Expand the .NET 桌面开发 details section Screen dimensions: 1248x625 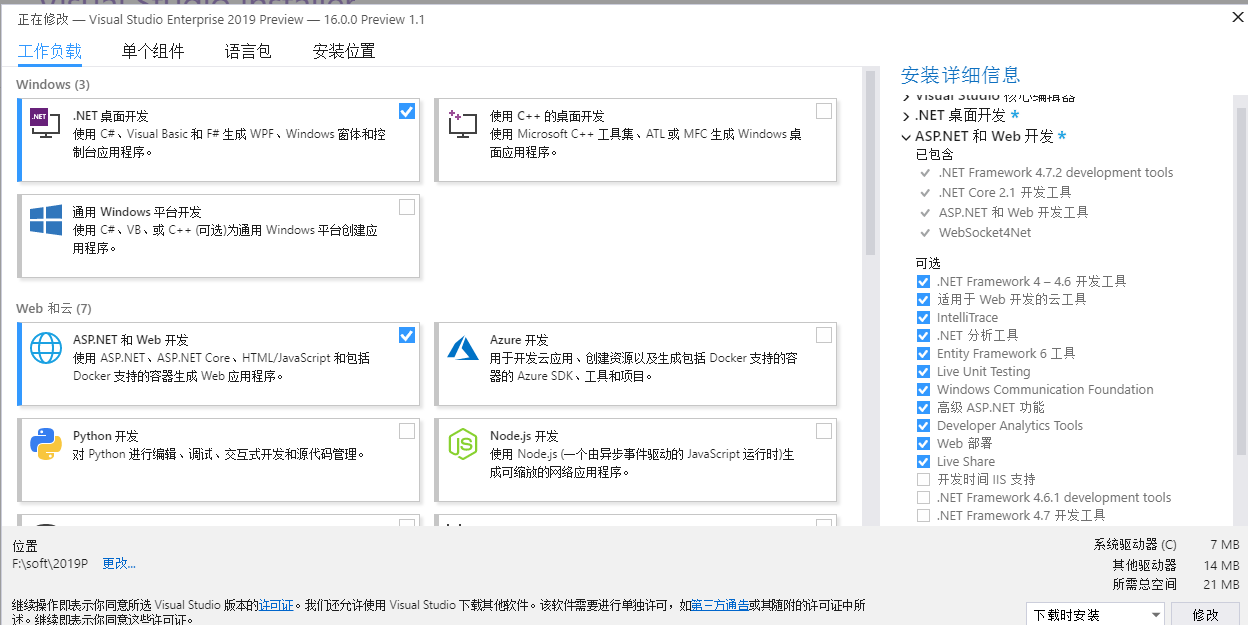[x=906, y=116]
